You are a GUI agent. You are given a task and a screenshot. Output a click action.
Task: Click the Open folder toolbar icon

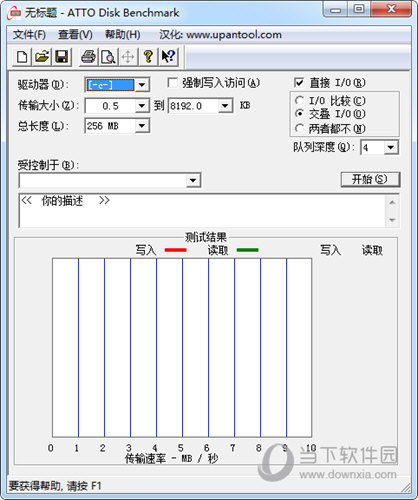click(42, 57)
